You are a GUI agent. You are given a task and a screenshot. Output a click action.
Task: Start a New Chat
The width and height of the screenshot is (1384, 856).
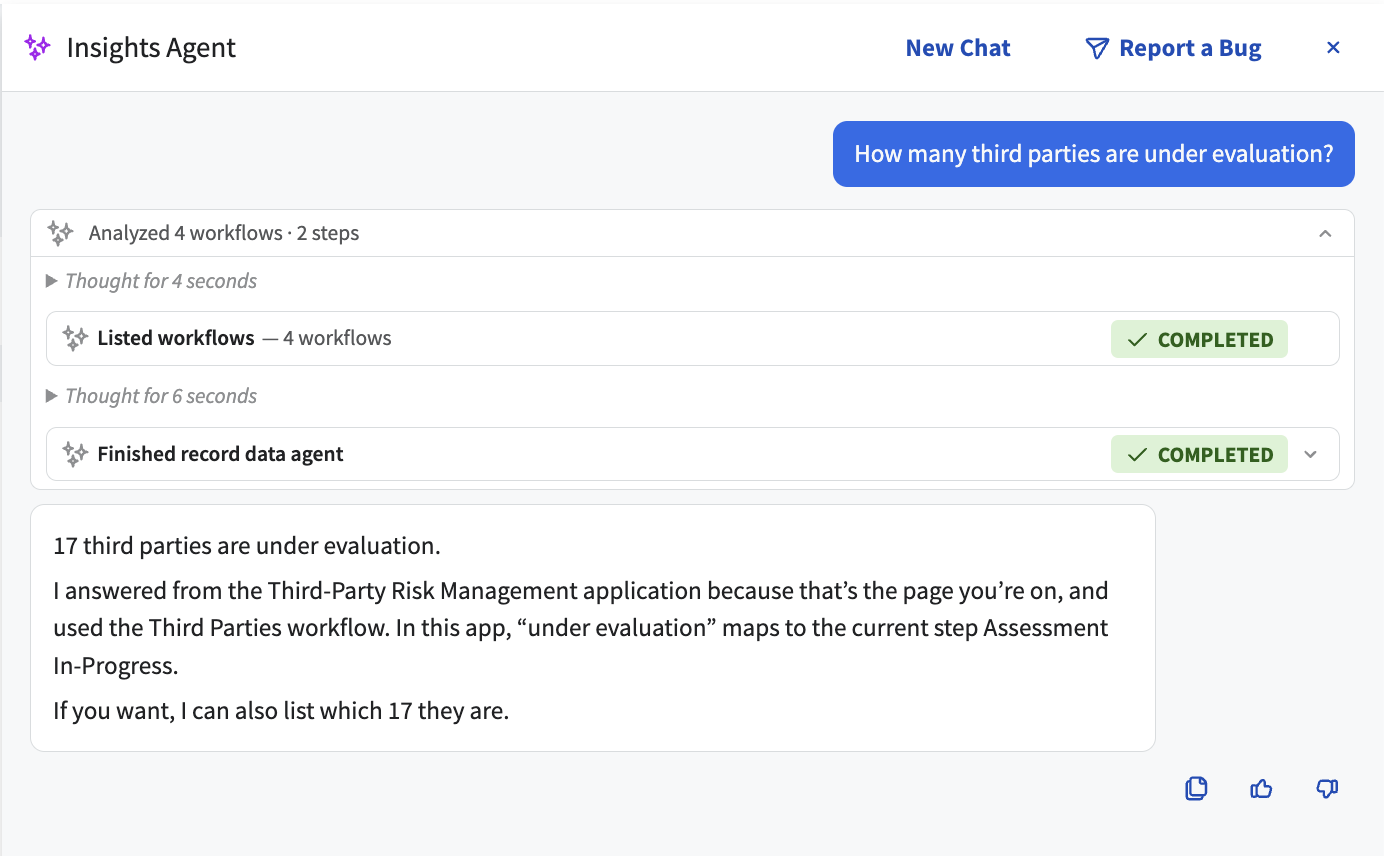(958, 48)
